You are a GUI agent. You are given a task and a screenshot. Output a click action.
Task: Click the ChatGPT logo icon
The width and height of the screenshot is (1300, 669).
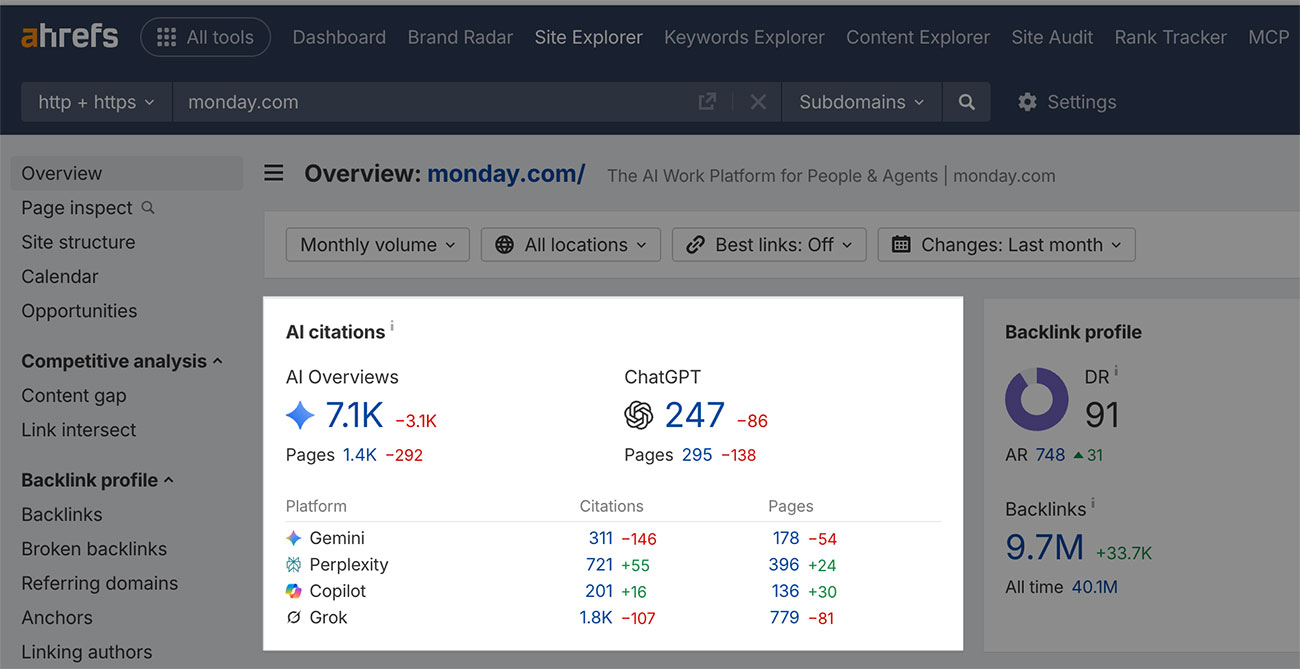coord(638,415)
